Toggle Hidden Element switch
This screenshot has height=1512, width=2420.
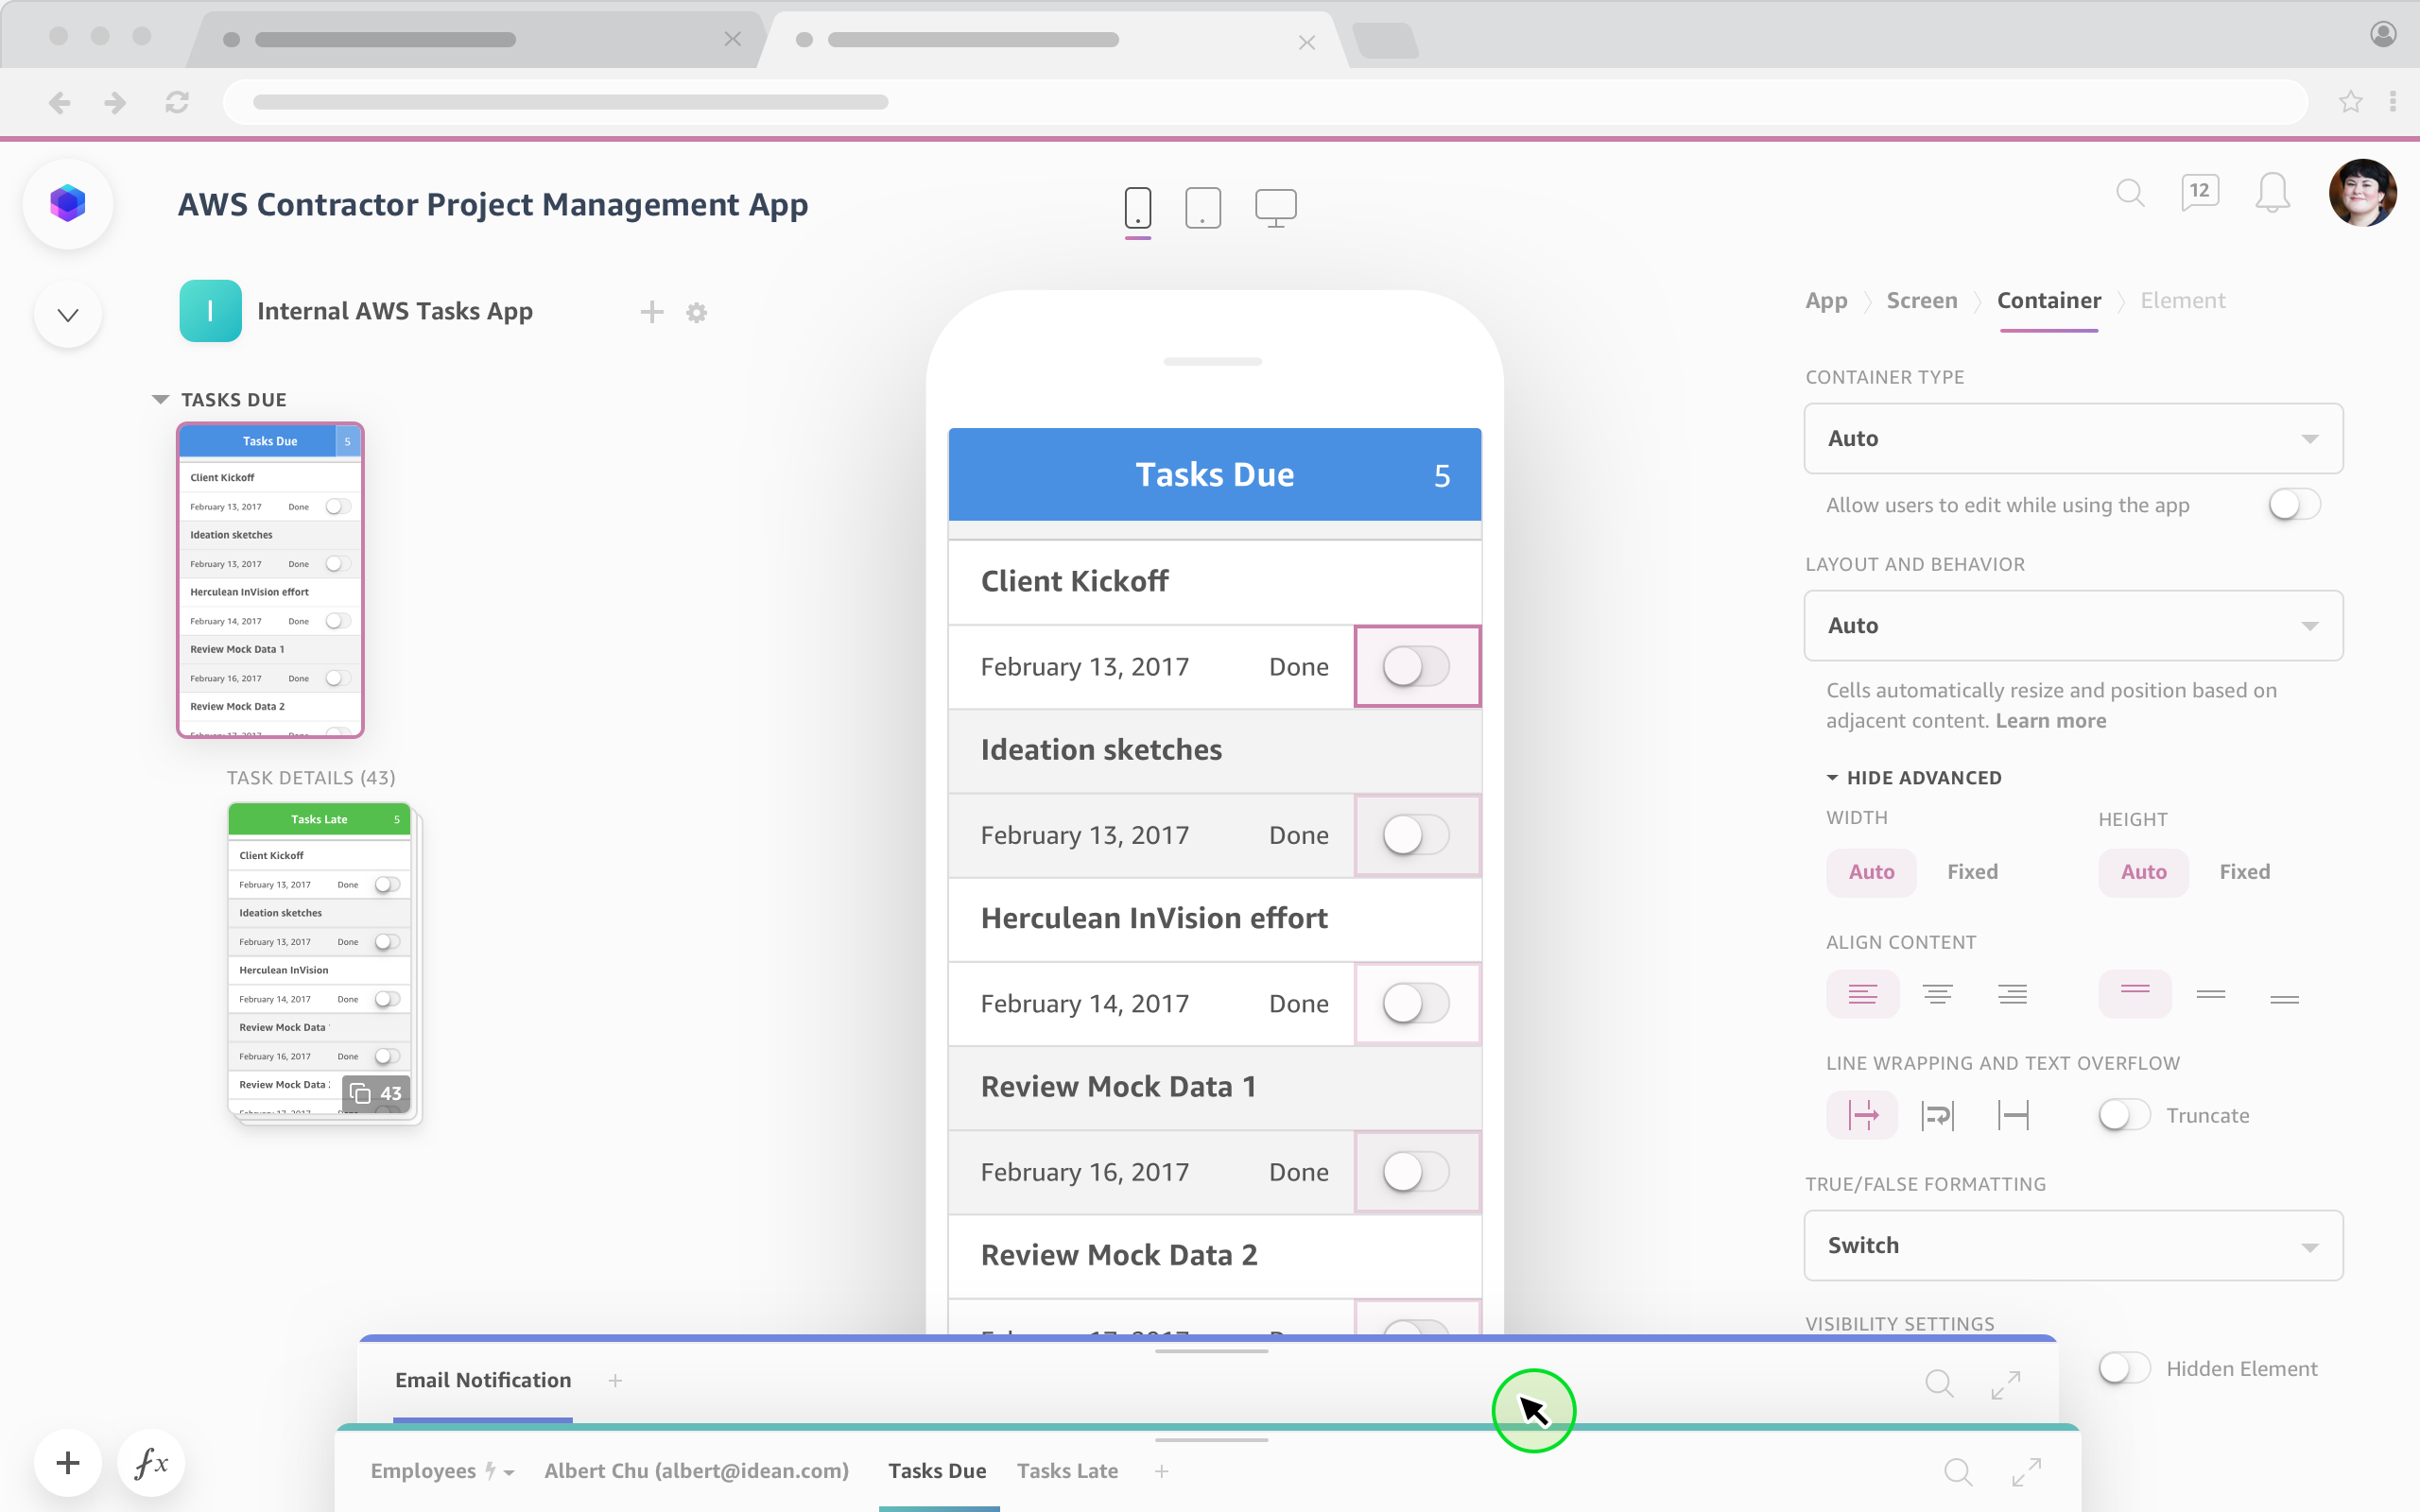click(2123, 1368)
